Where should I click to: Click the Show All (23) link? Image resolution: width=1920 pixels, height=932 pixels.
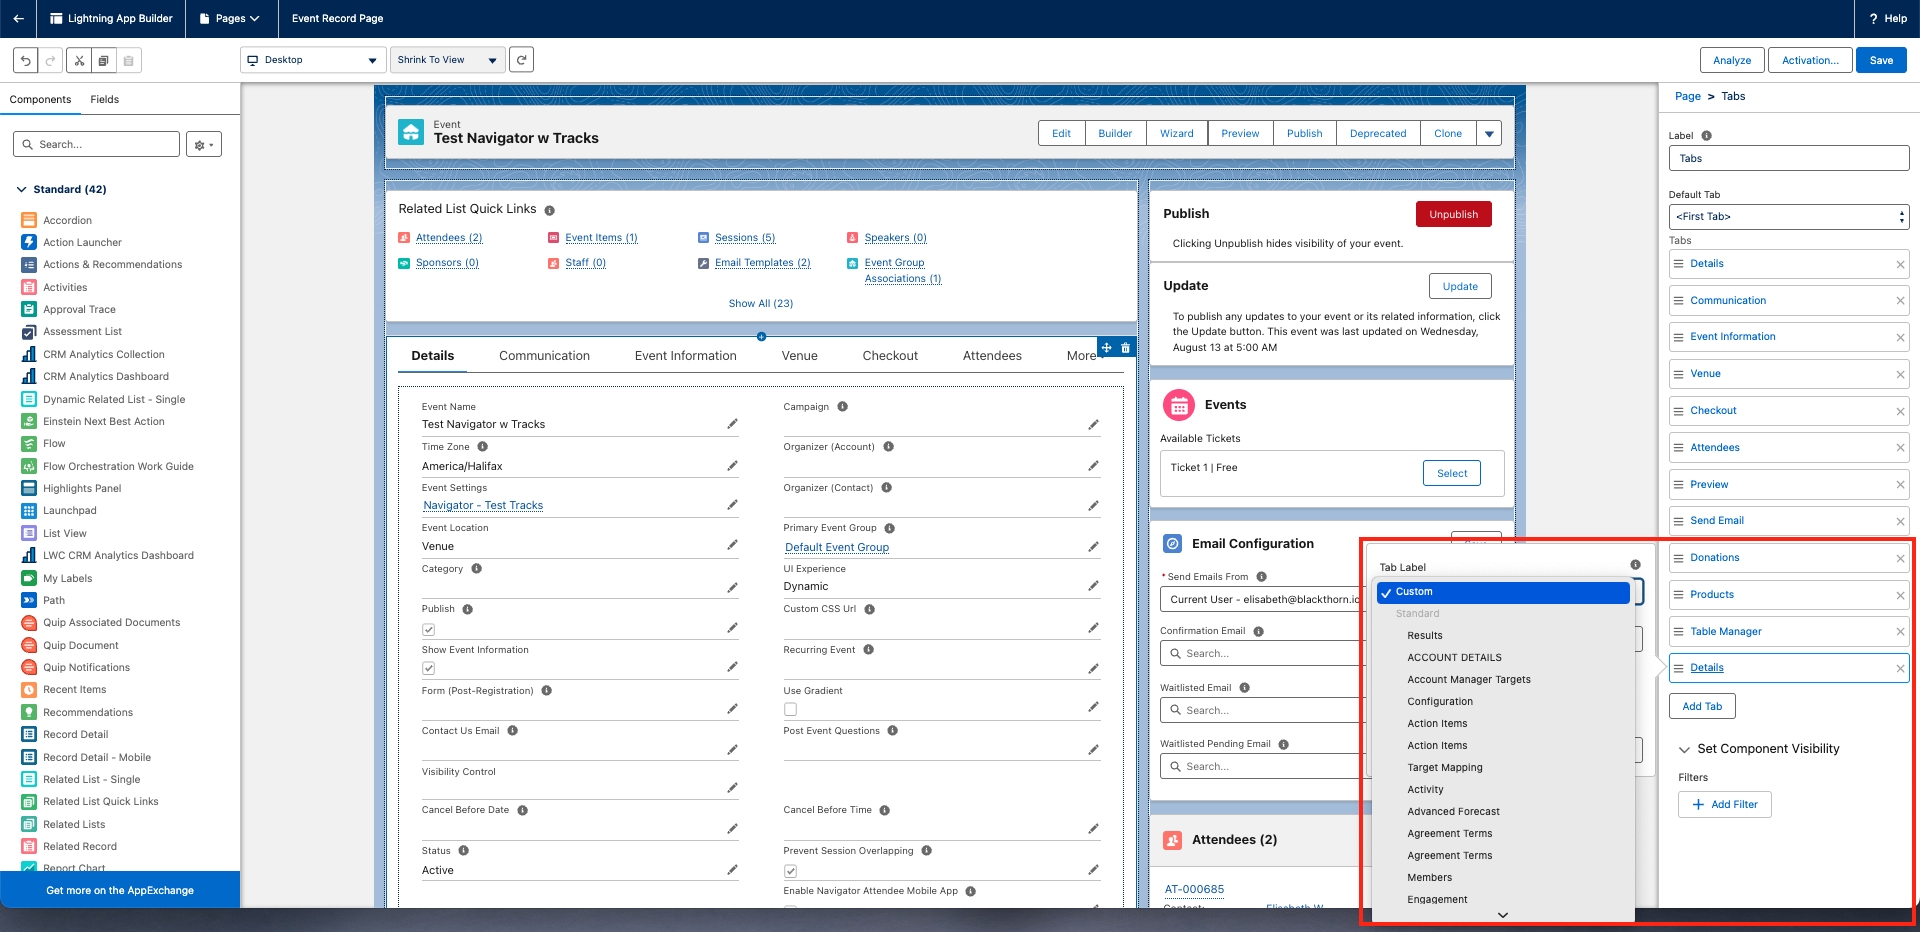tap(761, 304)
